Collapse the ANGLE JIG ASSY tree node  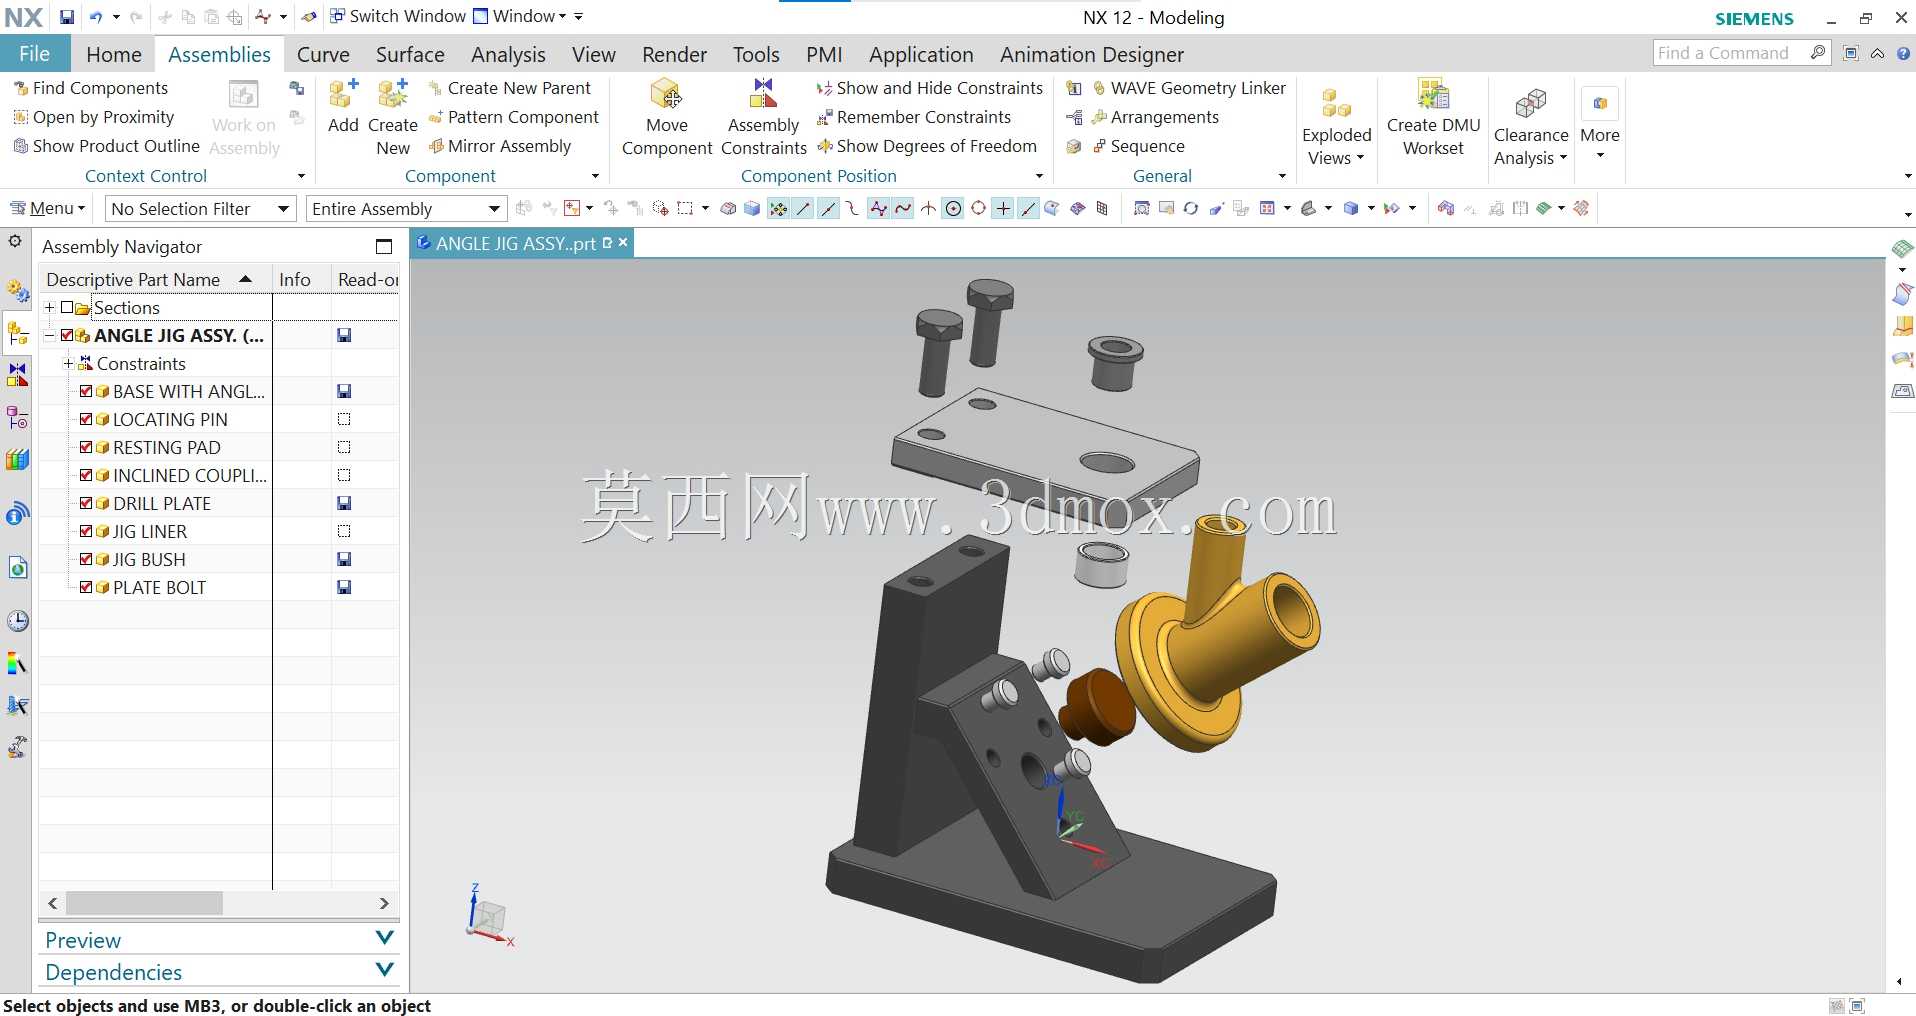49,335
